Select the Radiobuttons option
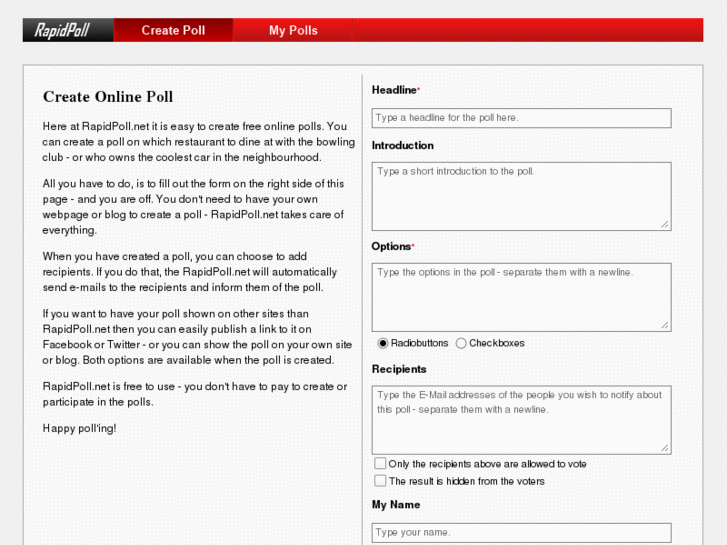The height and width of the screenshot is (545, 727). [x=383, y=343]
